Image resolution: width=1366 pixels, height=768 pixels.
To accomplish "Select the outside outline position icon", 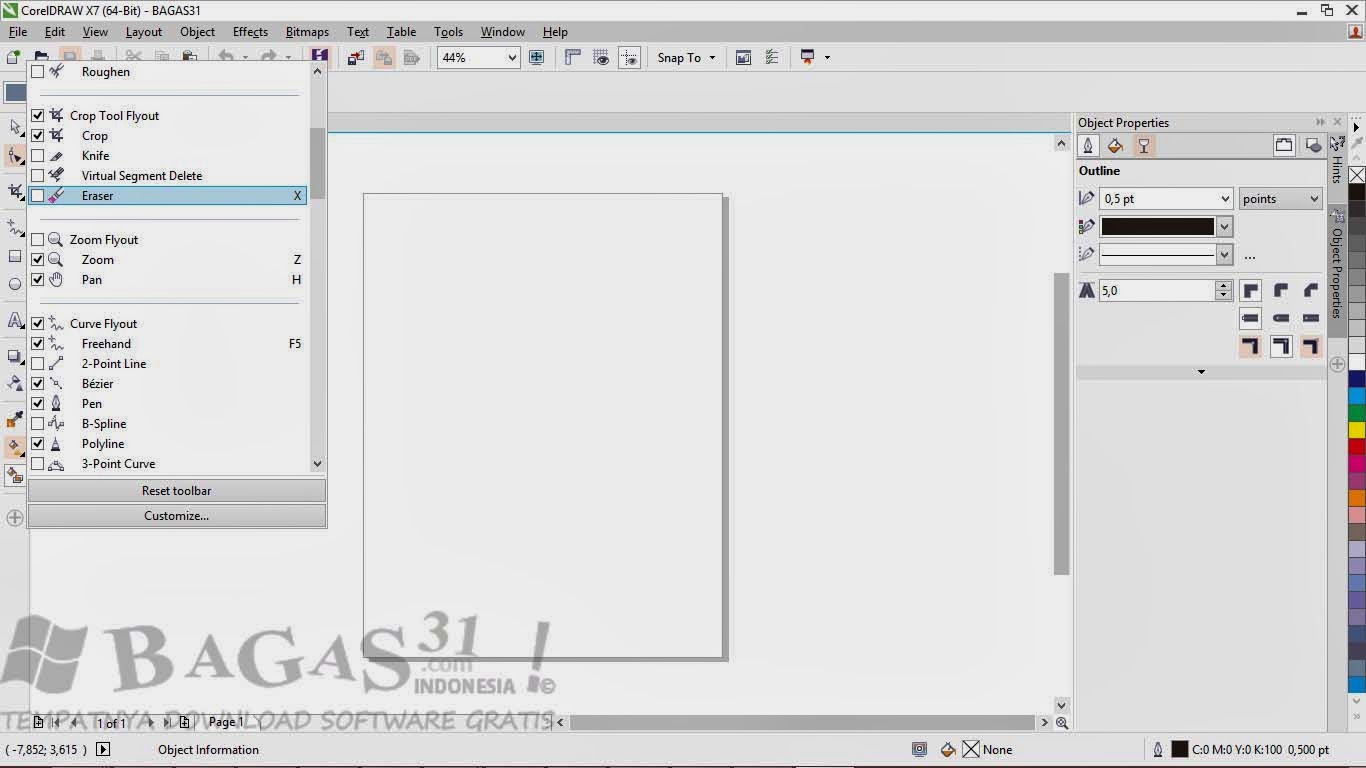I will pyautogui.click(x=1250, y=346).
